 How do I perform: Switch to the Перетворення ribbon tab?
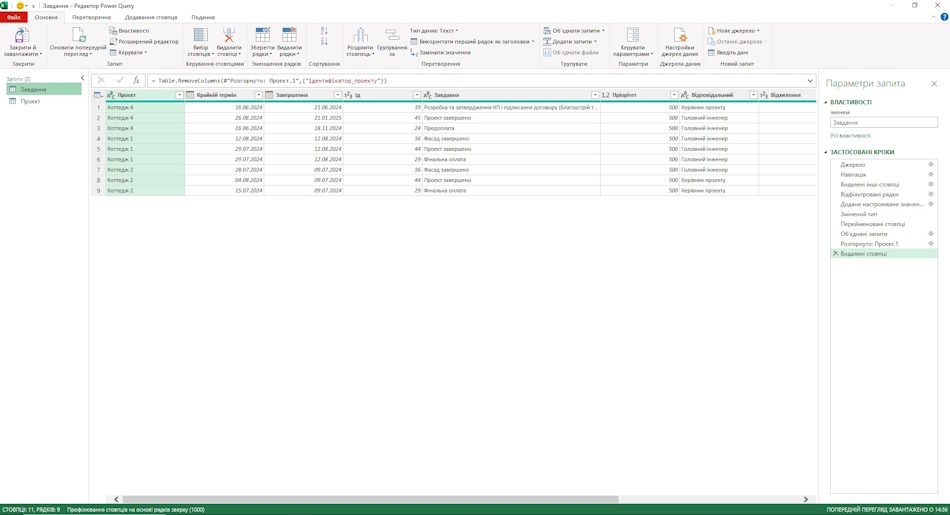tap(91, 17)
